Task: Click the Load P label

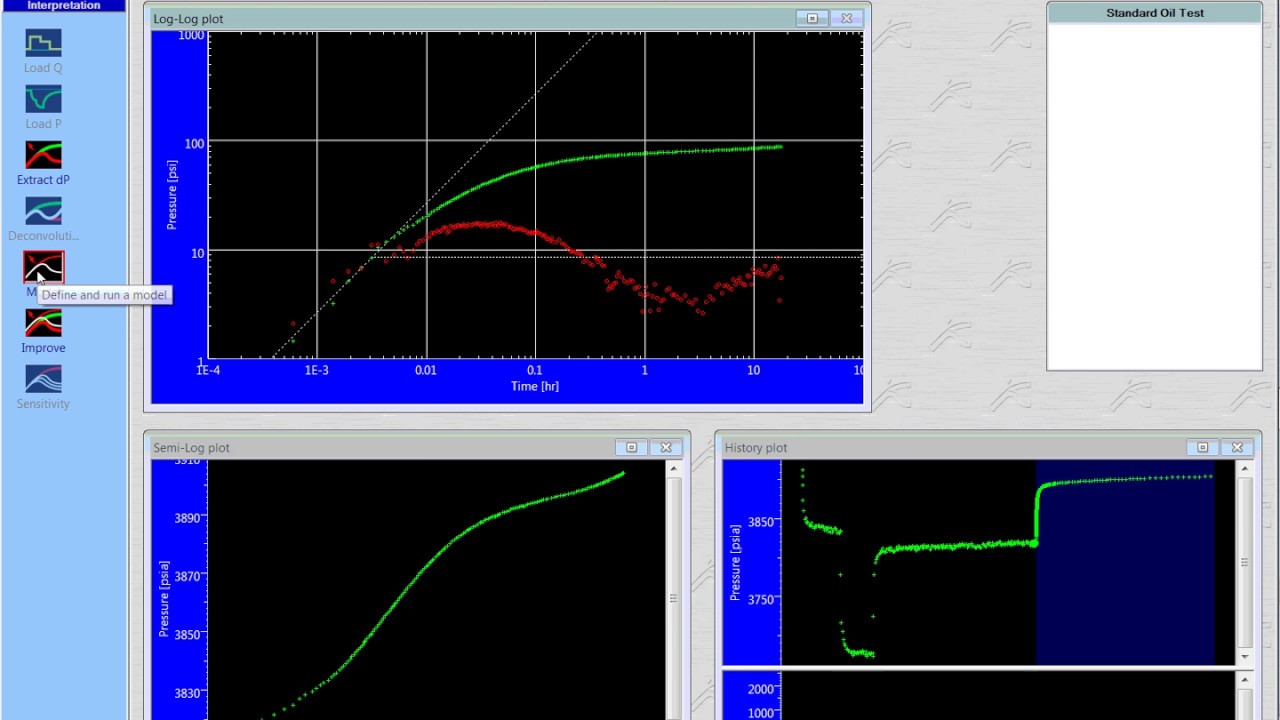Action: coord(43,124)
